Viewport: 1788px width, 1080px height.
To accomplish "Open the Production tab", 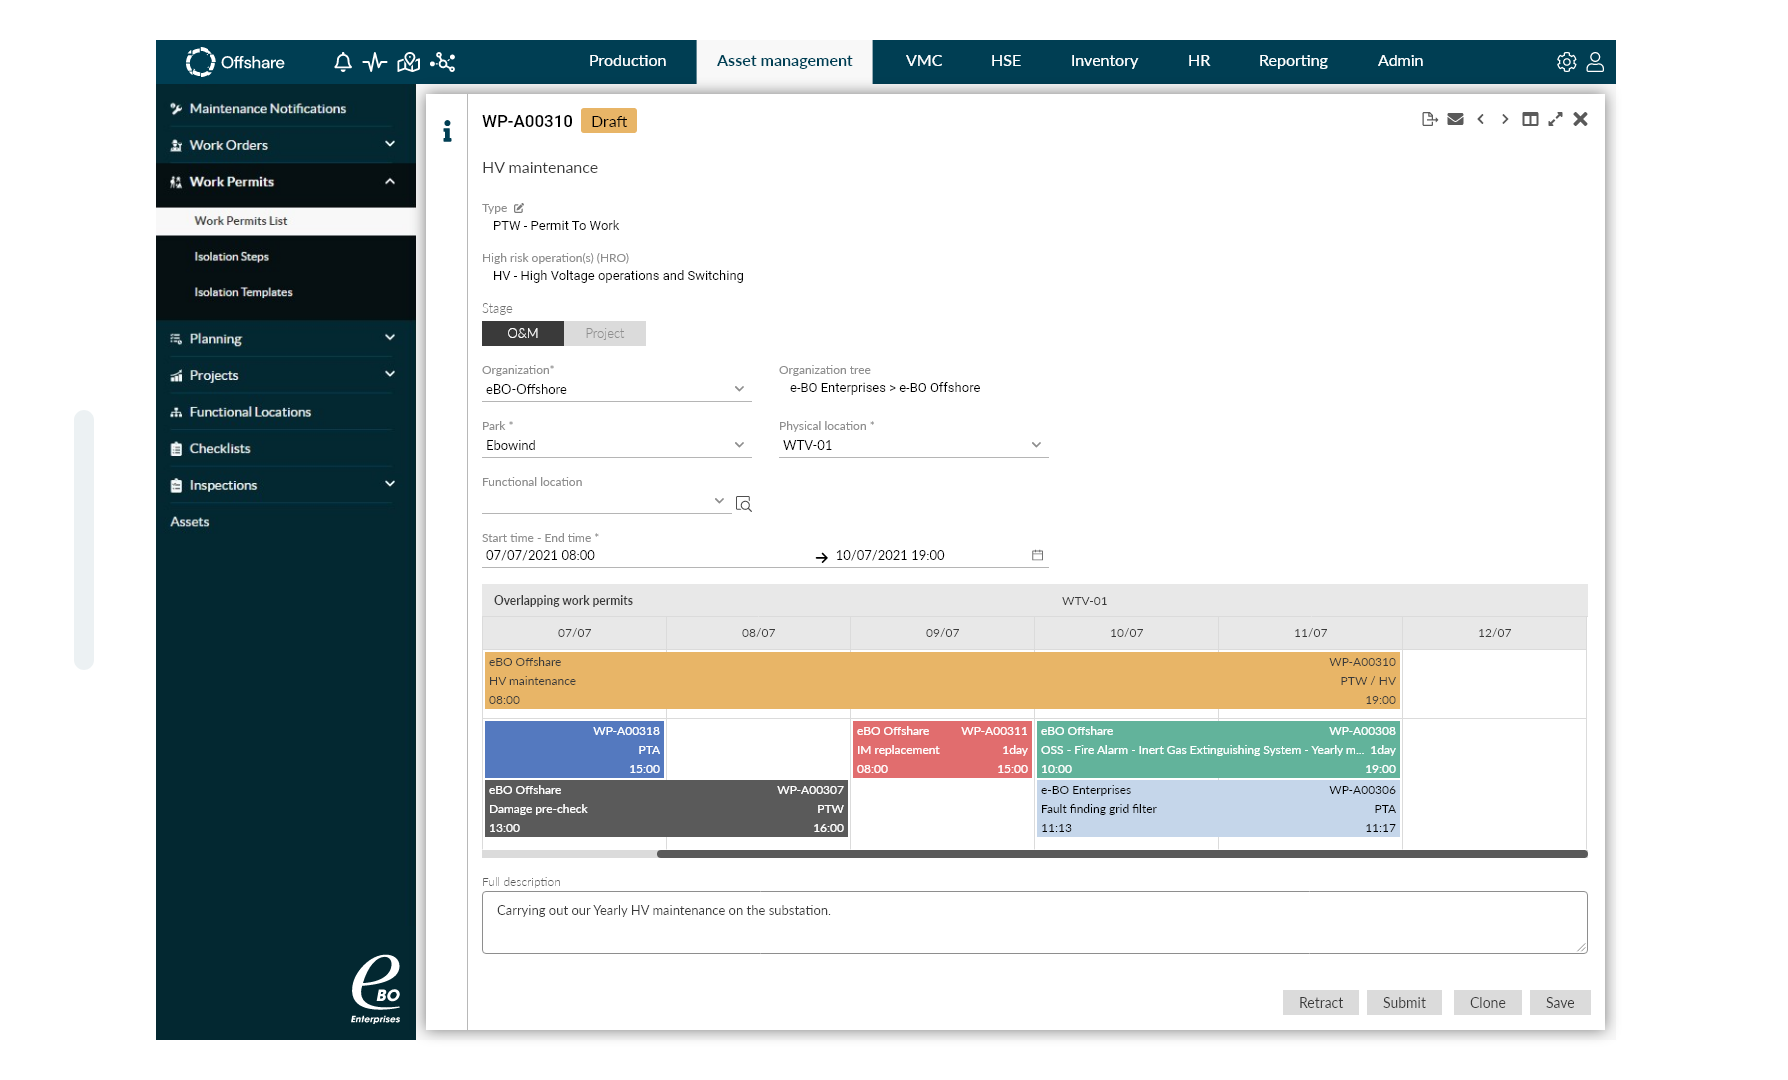I will coord(627,61).
